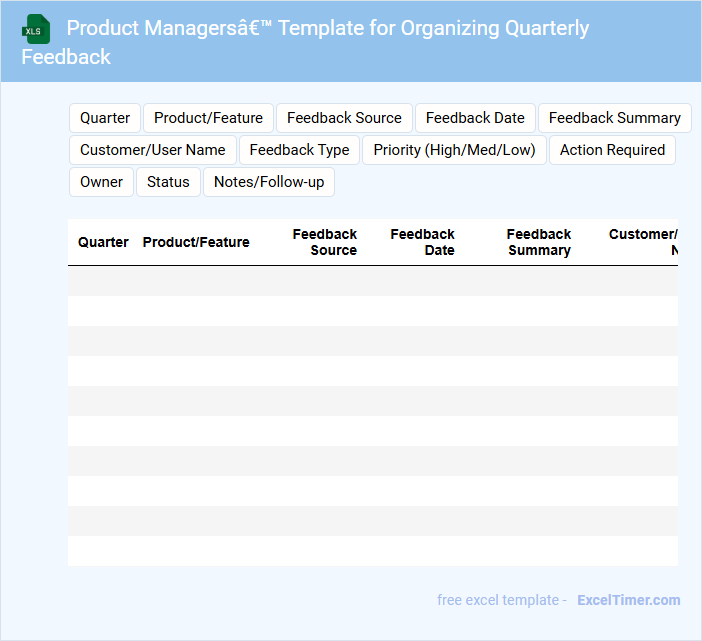Select the Status tag chip
Viewport: 702px width, 641px height.
[168, 182]
